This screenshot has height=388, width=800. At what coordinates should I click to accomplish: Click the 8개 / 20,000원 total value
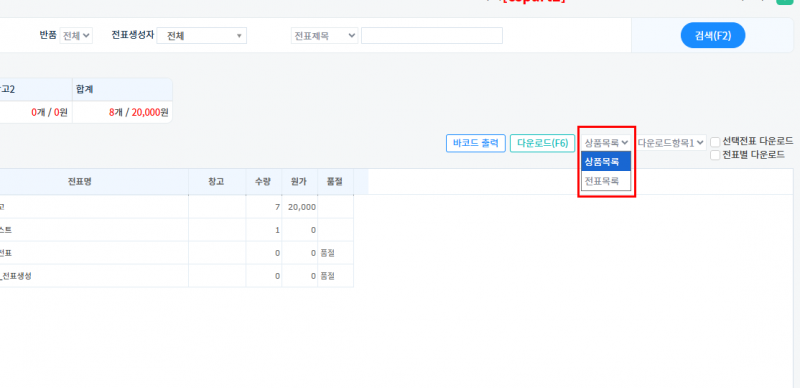click(x=138, y=112)
